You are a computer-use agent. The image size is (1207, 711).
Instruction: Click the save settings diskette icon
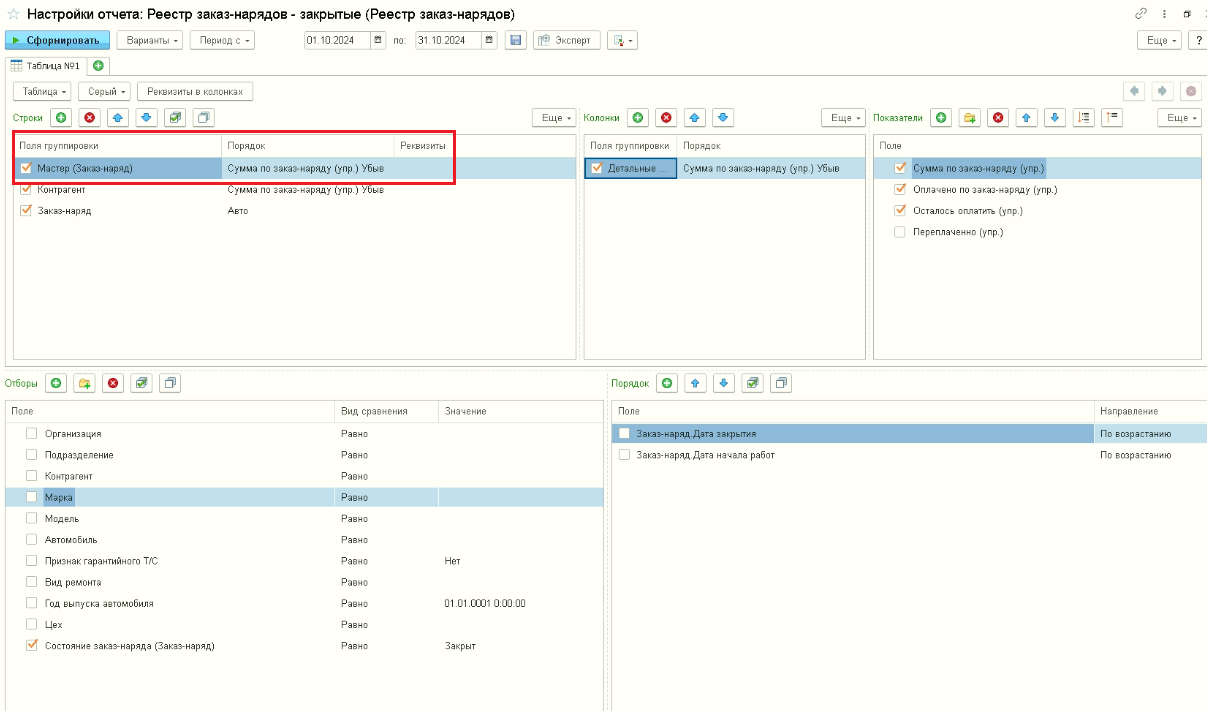516,40
